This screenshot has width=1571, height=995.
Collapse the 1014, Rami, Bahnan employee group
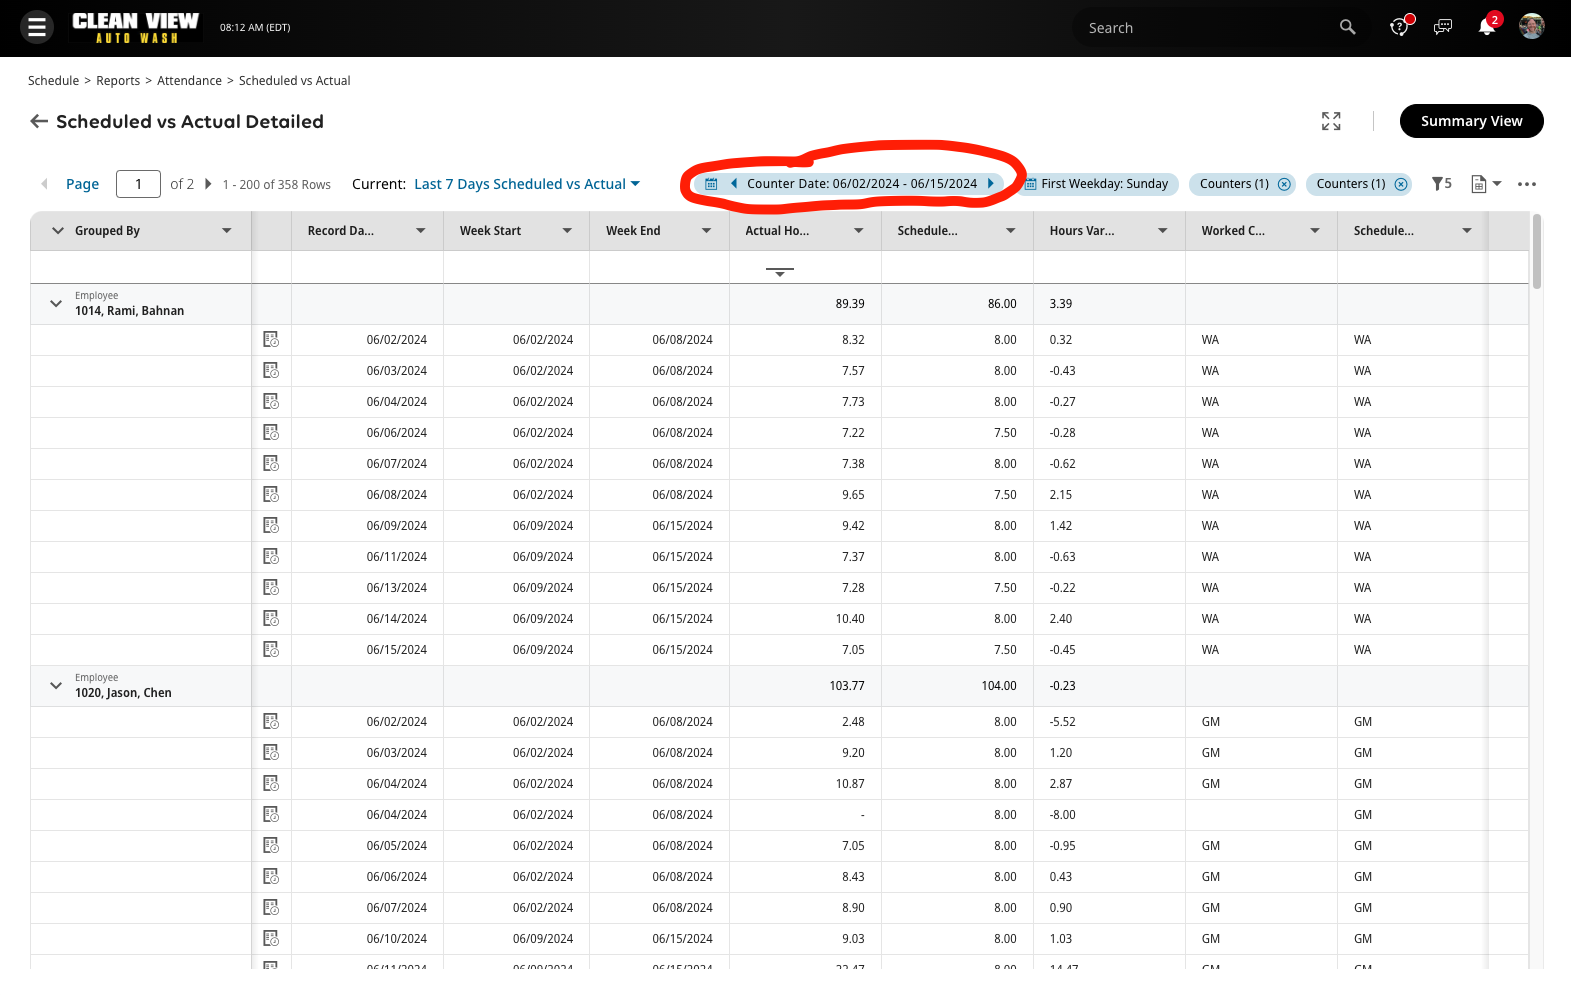(x=56, y=304)
